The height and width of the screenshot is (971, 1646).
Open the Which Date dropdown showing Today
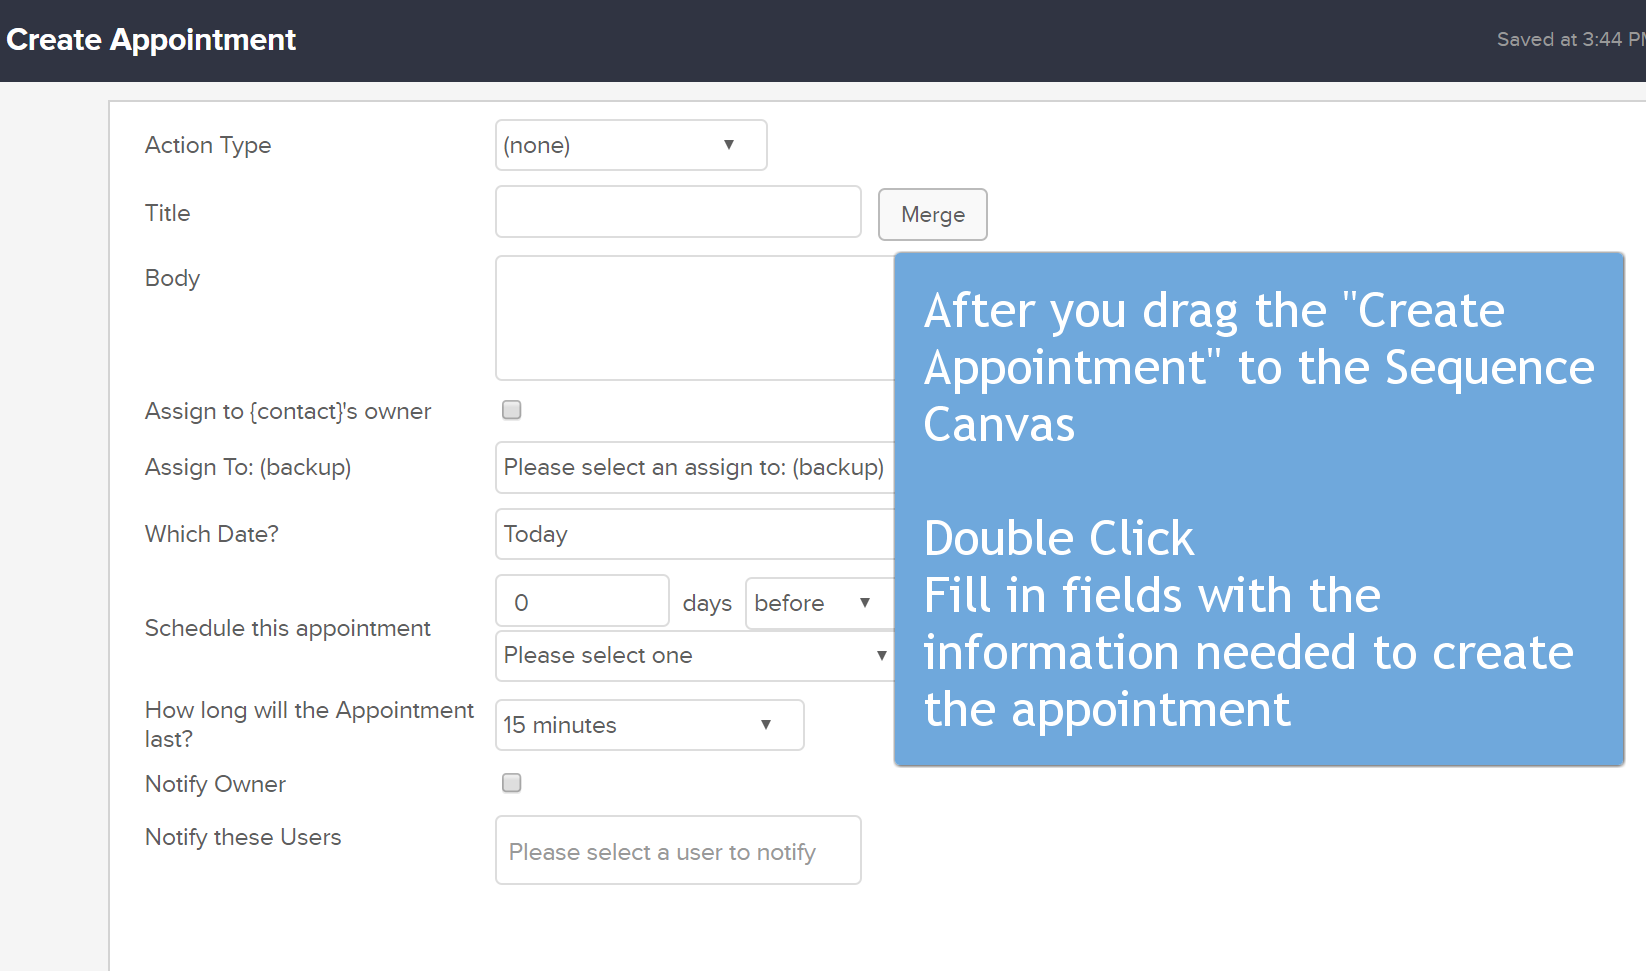695,534
